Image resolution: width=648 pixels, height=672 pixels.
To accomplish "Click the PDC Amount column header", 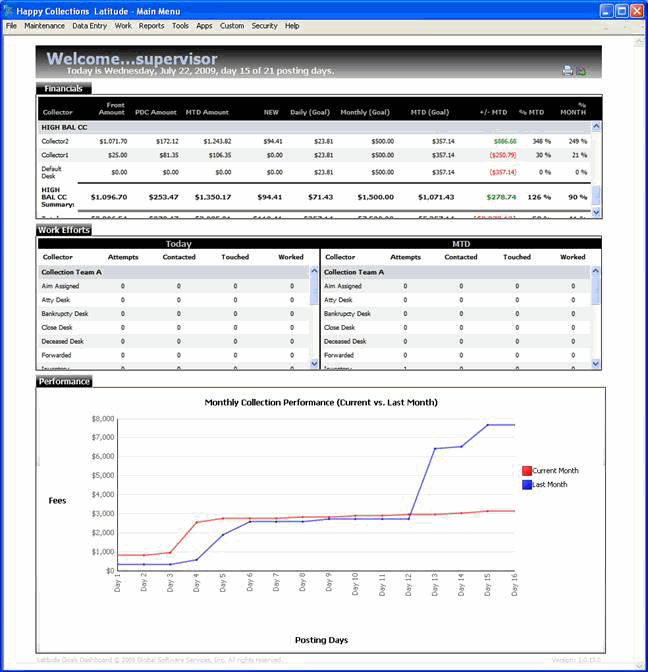I will [x=156, y=112].
